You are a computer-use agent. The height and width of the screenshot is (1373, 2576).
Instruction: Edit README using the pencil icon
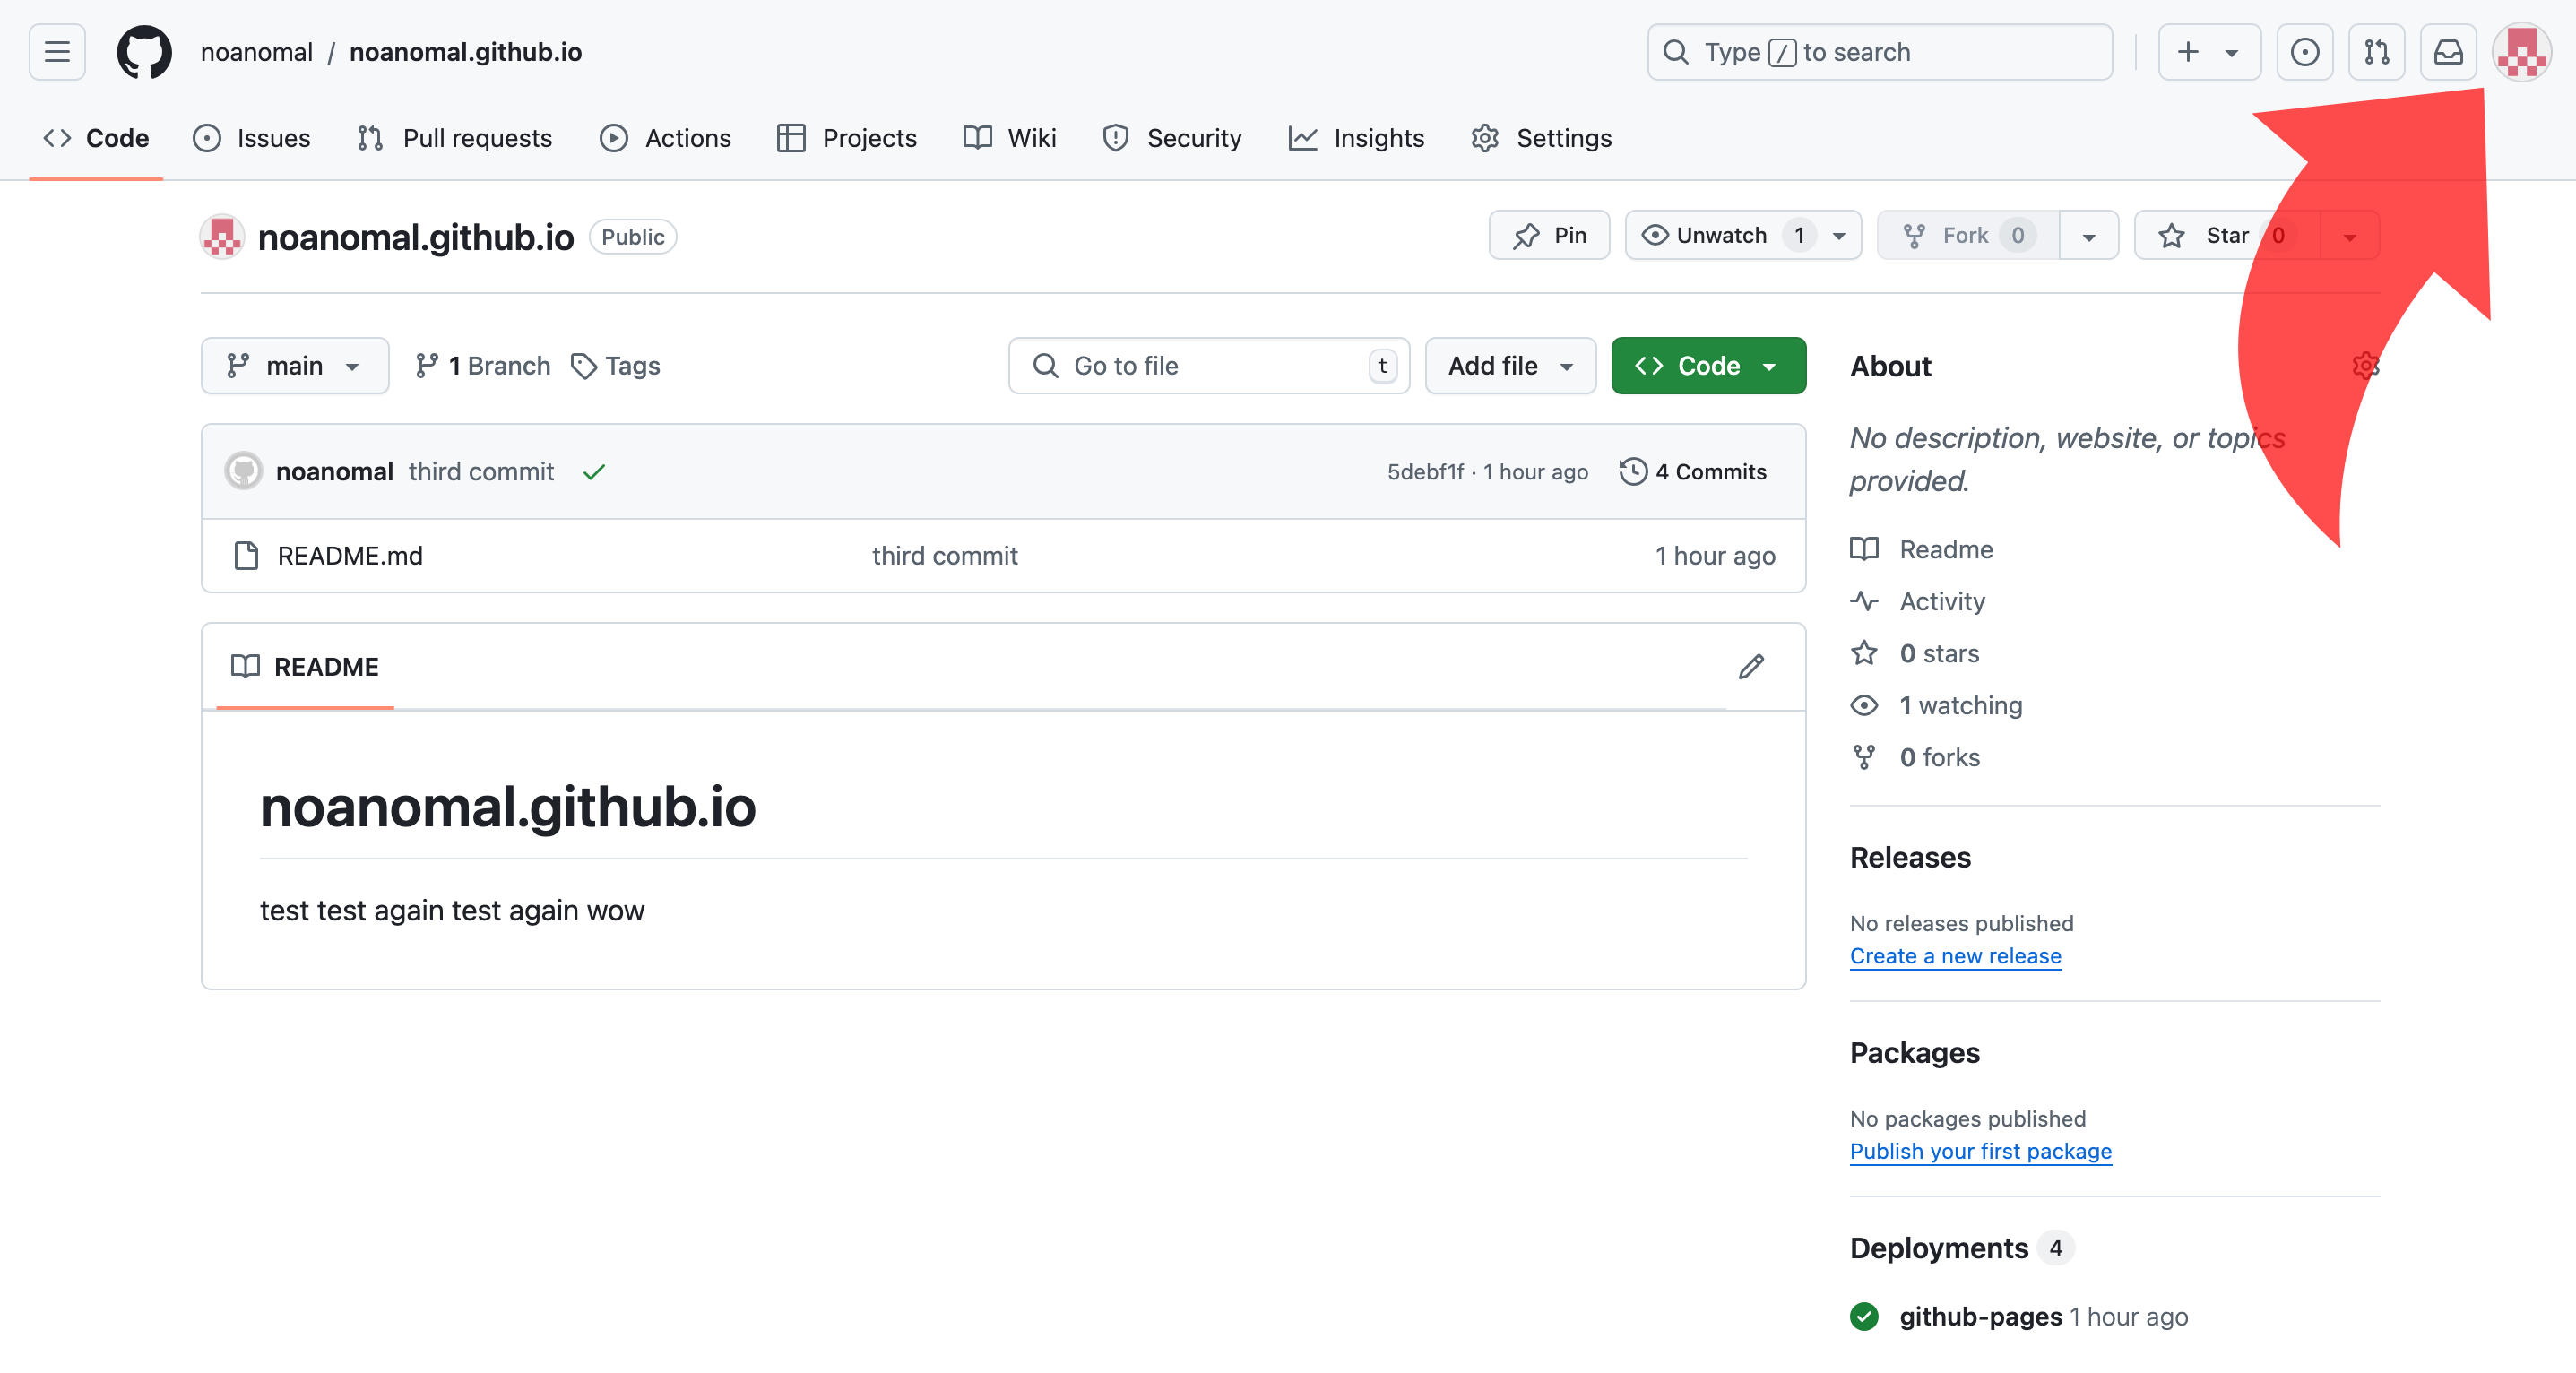[x=1751, y=667]
